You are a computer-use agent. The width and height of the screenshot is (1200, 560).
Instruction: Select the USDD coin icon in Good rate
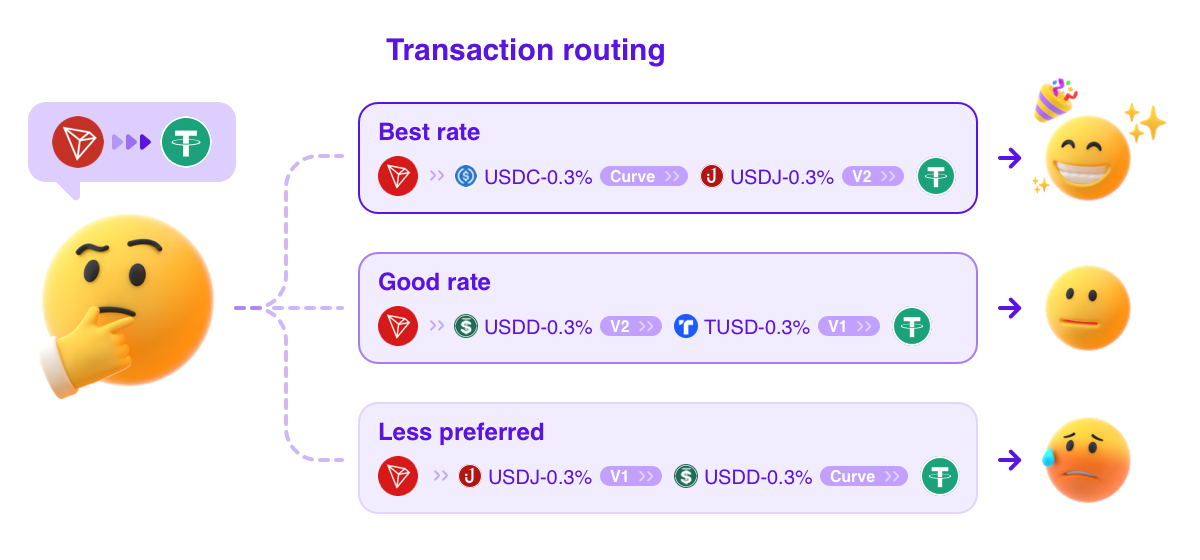(466, 326)
